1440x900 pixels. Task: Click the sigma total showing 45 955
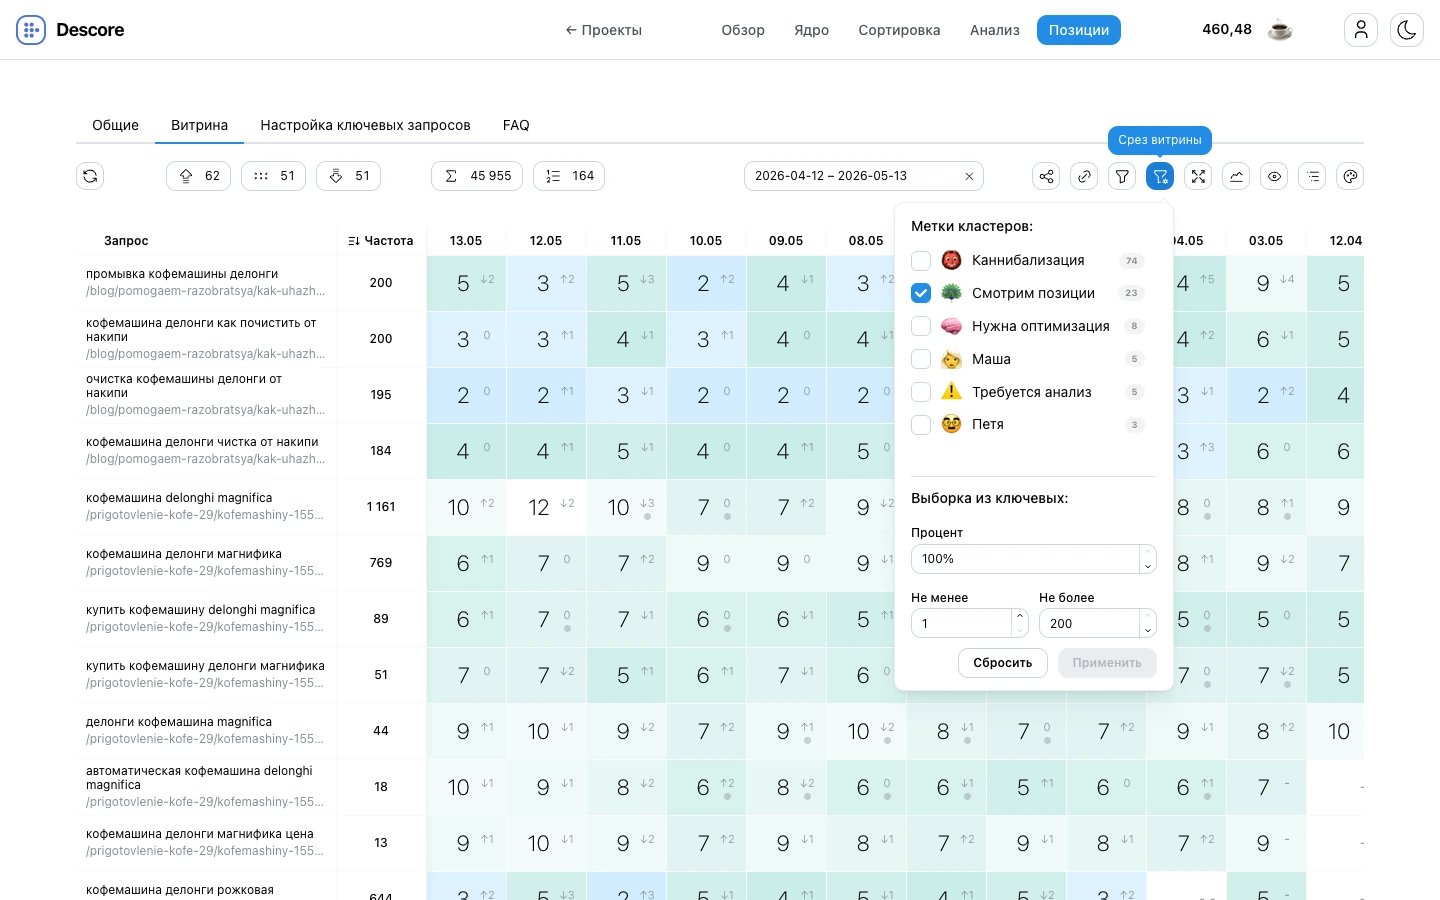click(477, 176)
